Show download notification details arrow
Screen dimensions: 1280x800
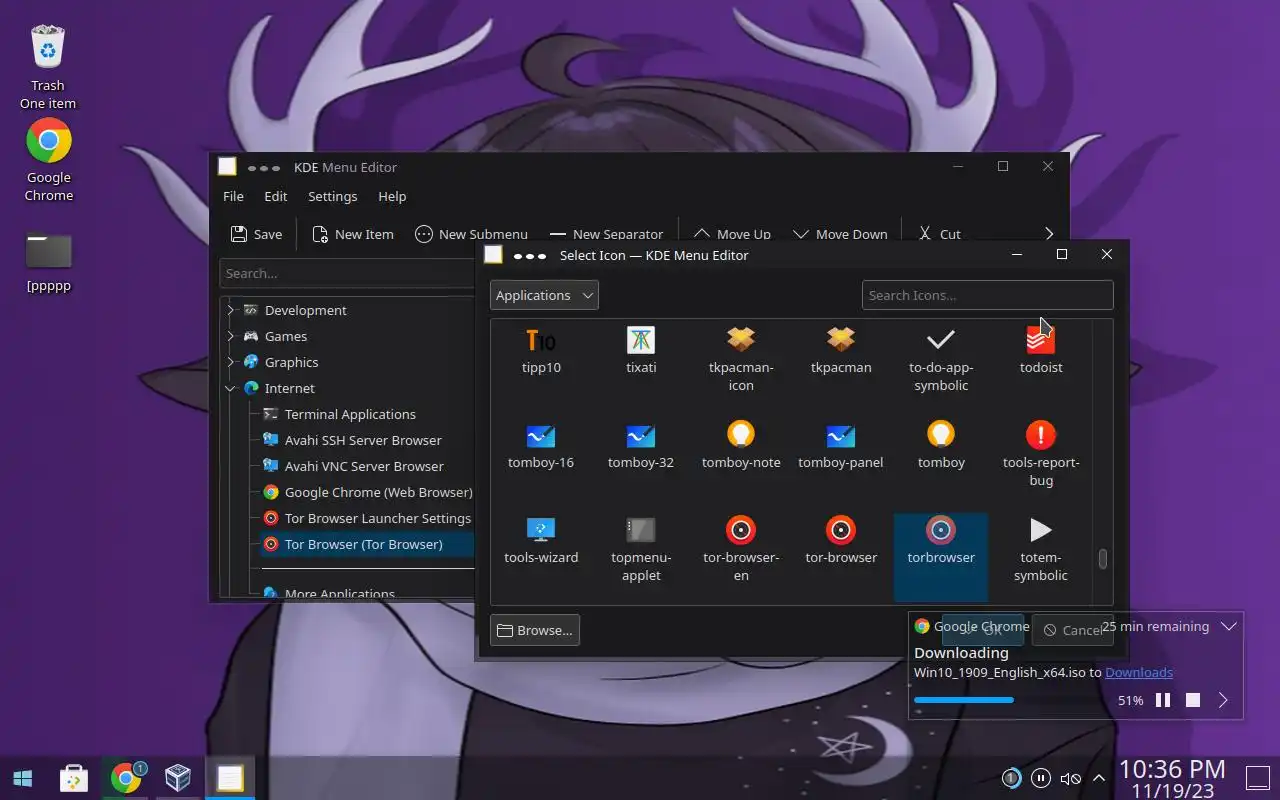pos(1223,701)
